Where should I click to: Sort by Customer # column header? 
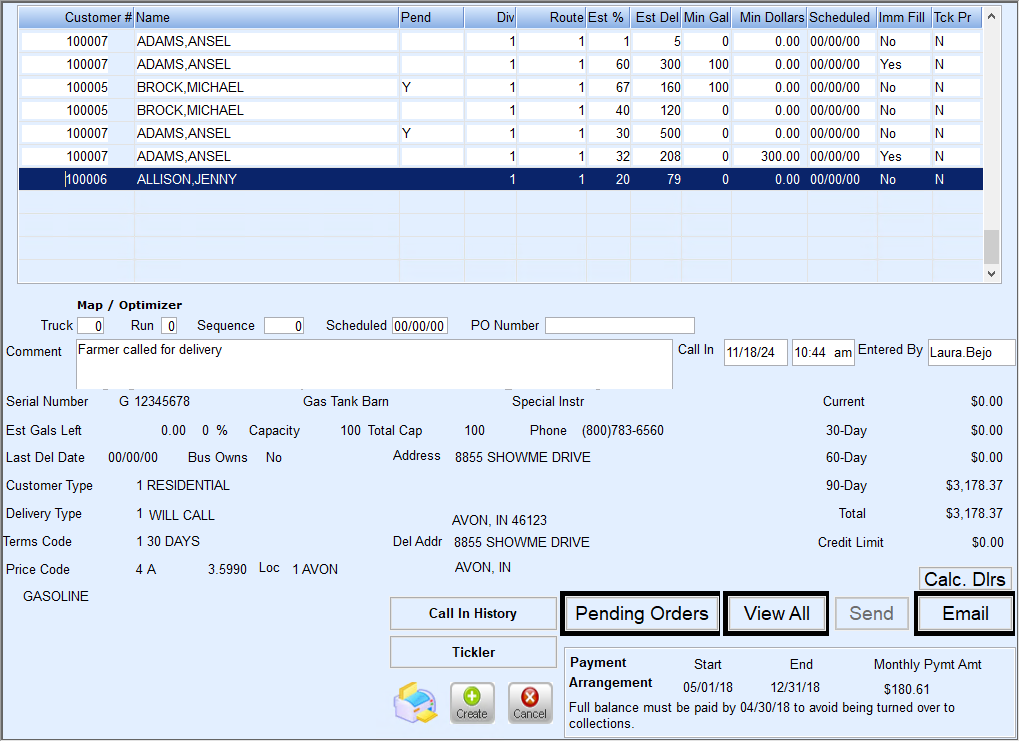(x=77, y=18)
